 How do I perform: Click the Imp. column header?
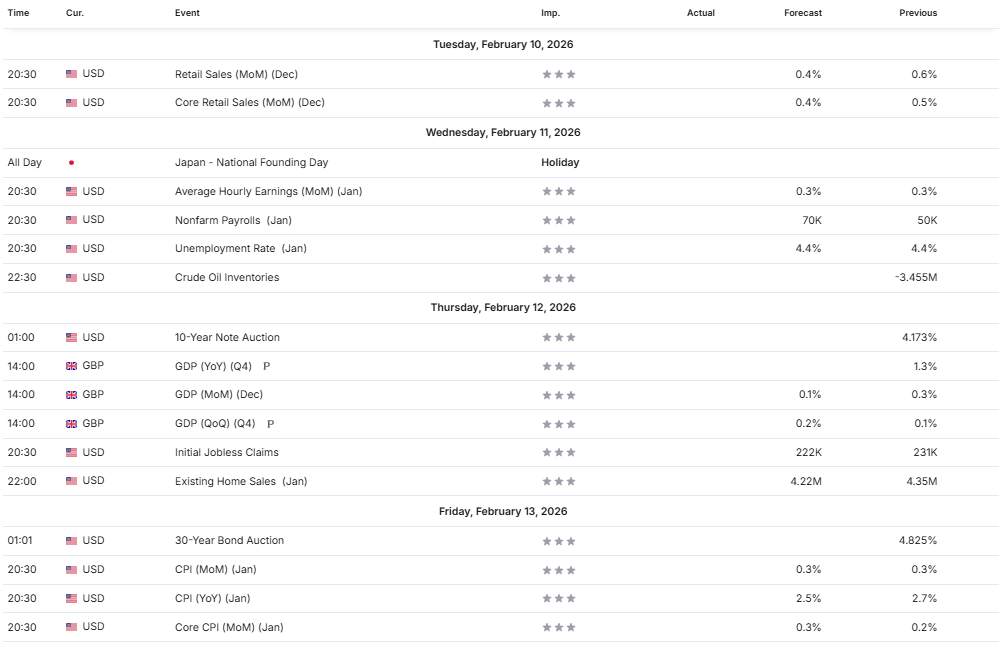(x=550, y=13)
